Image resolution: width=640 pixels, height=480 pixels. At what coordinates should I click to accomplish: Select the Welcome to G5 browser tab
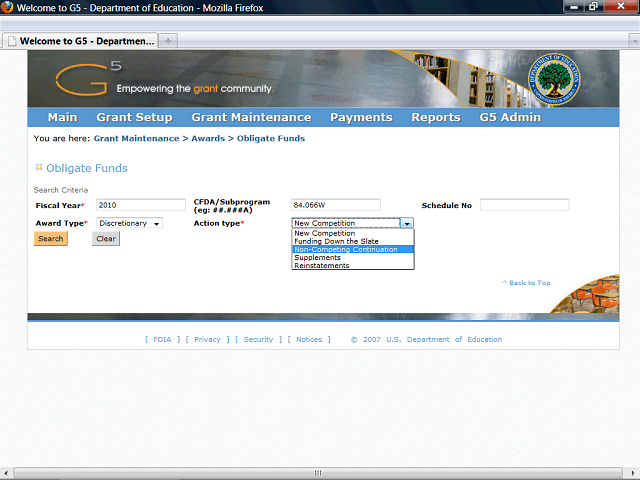coord(81,41)
